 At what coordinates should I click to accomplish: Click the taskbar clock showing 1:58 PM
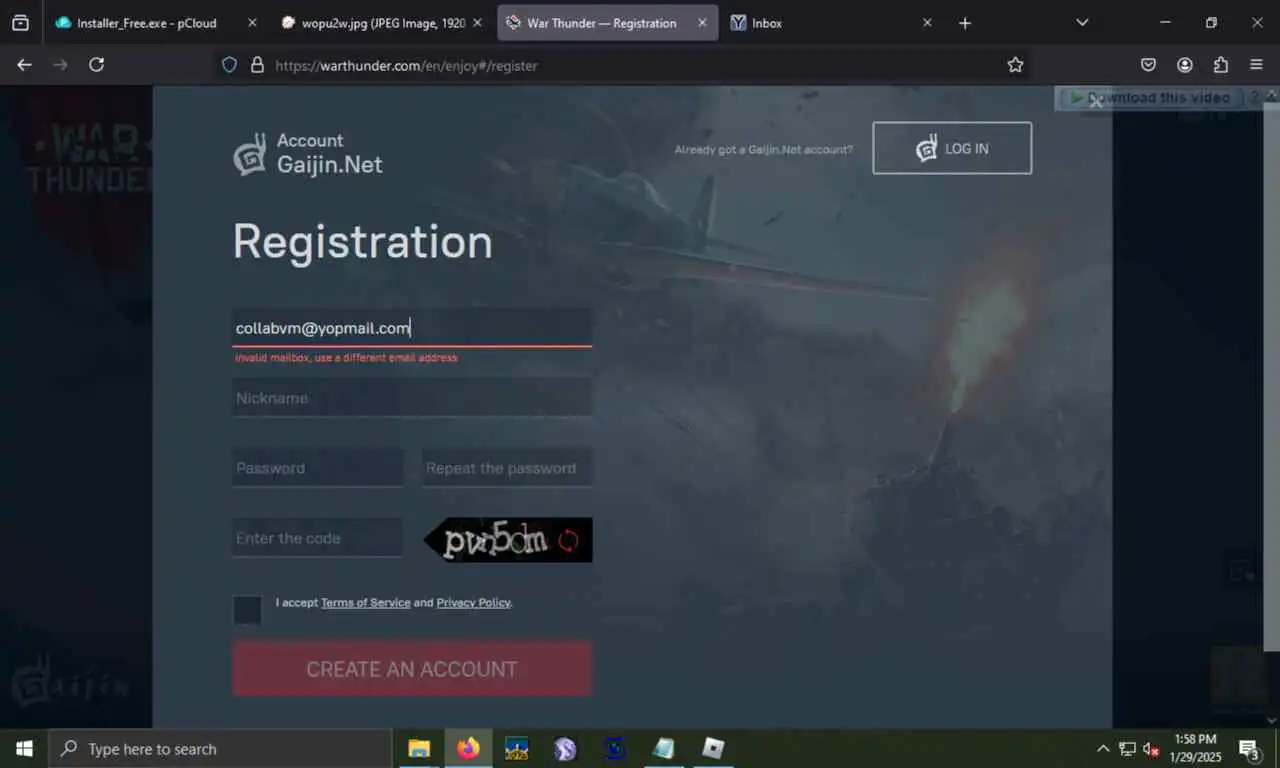click(x=1196, y=748)
